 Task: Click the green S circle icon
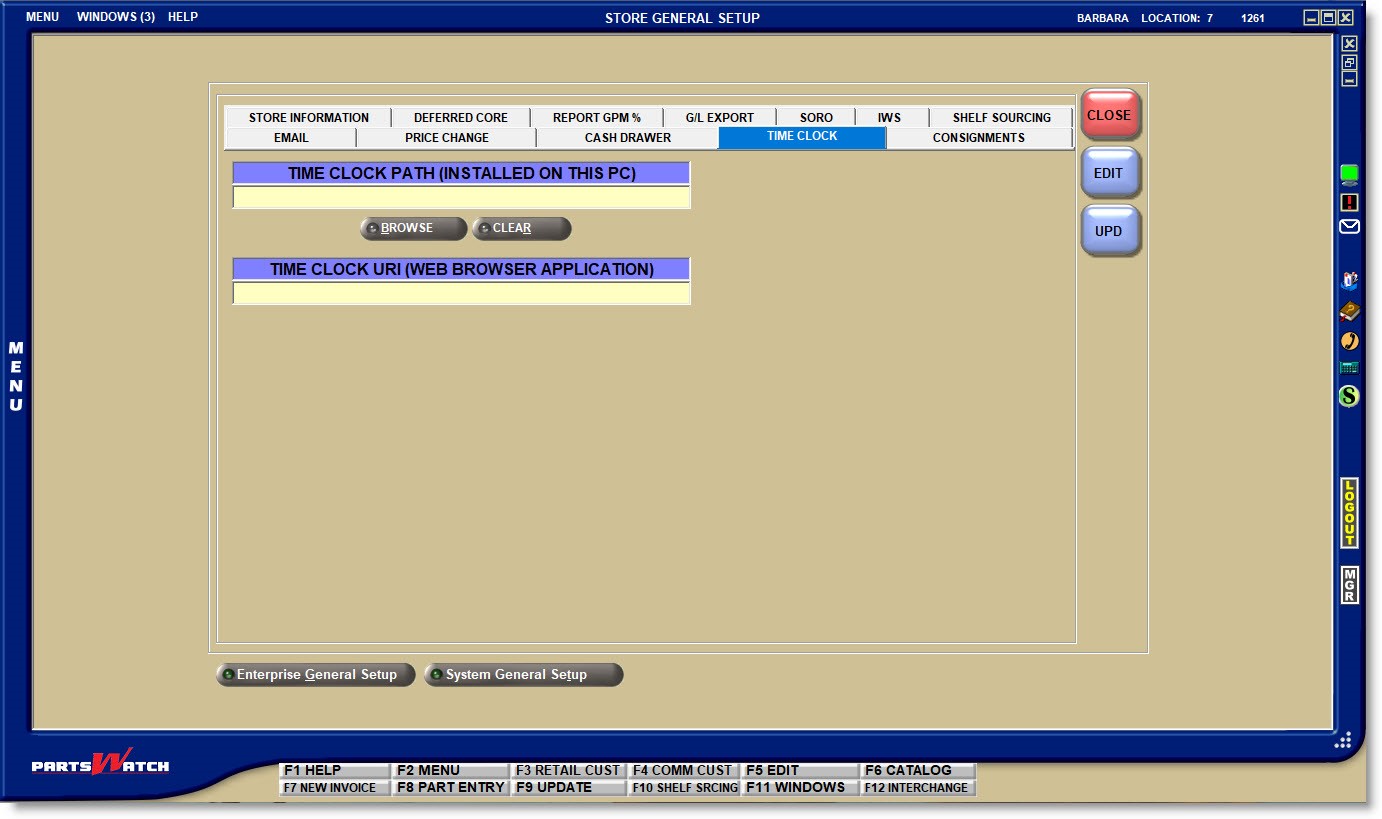[1349, 396]
